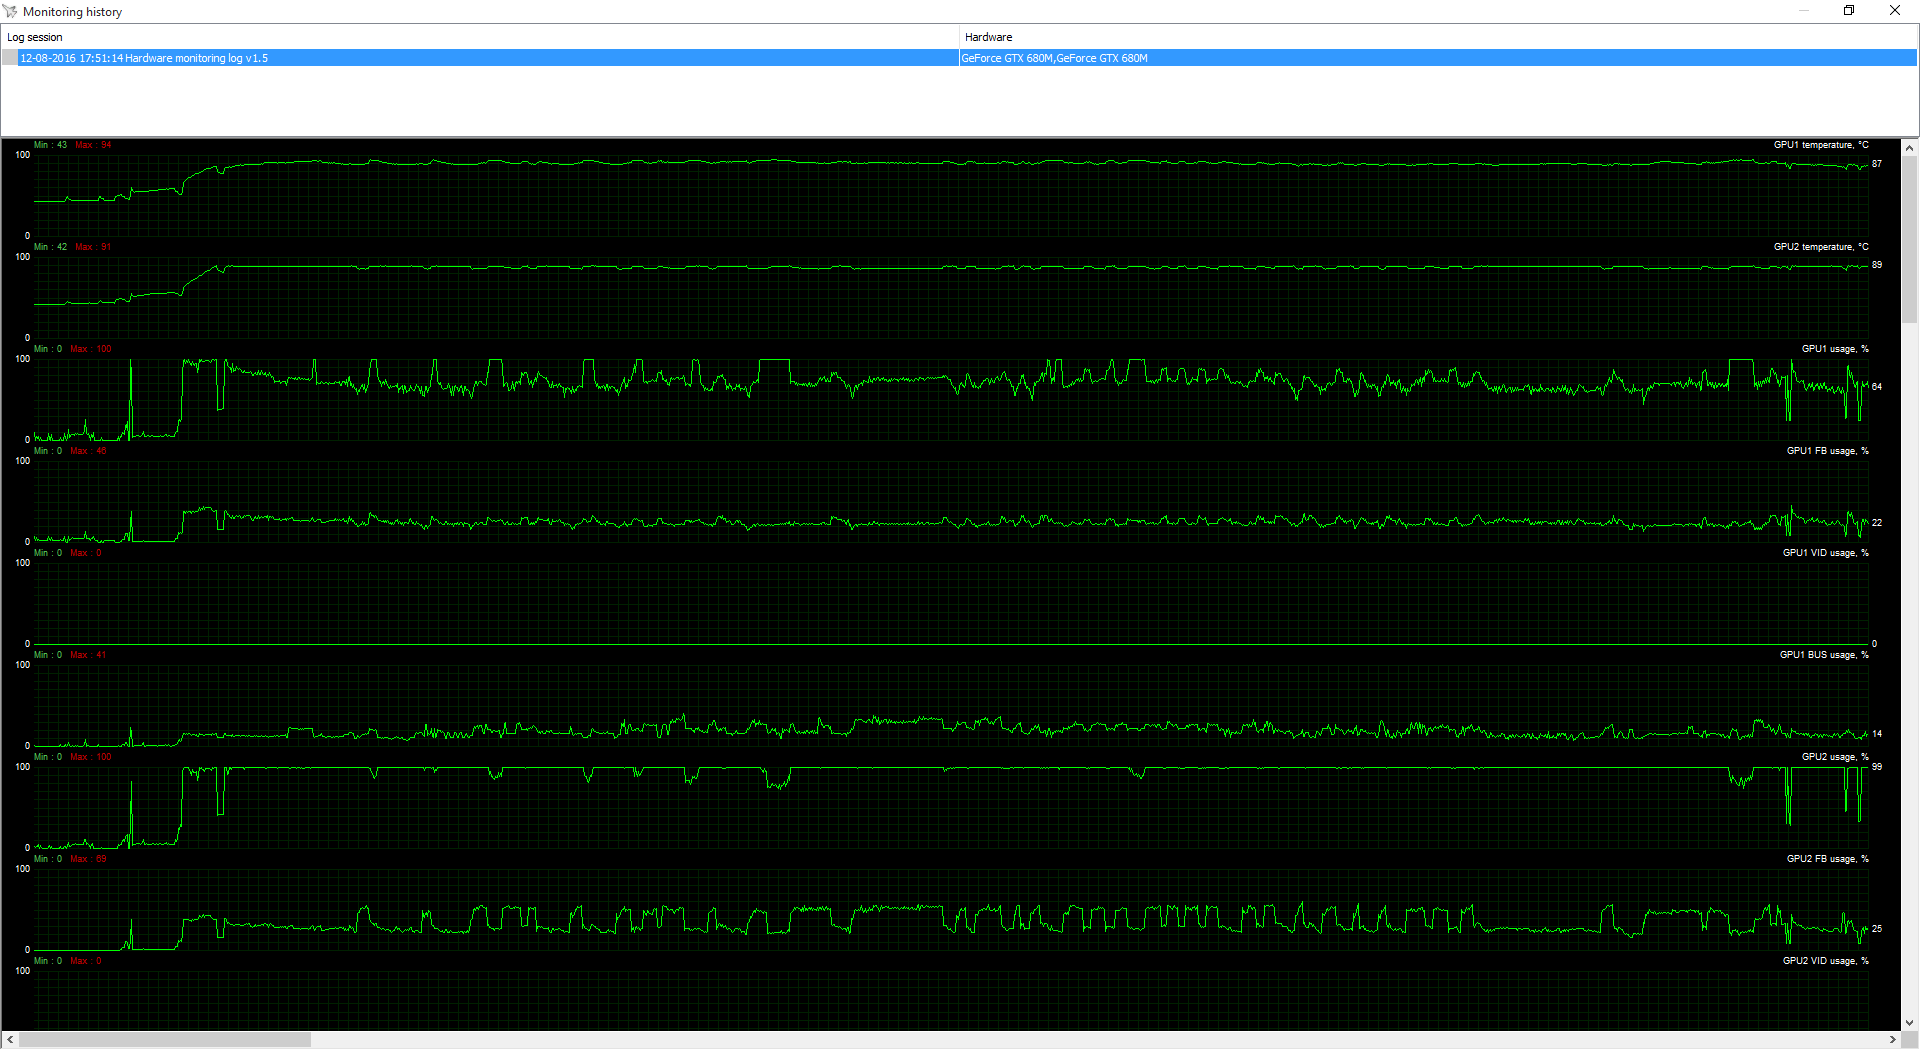Click the vertical scrollbar down arrow
This screenshot has width=1920, height=1050.
point(1910,1022)
